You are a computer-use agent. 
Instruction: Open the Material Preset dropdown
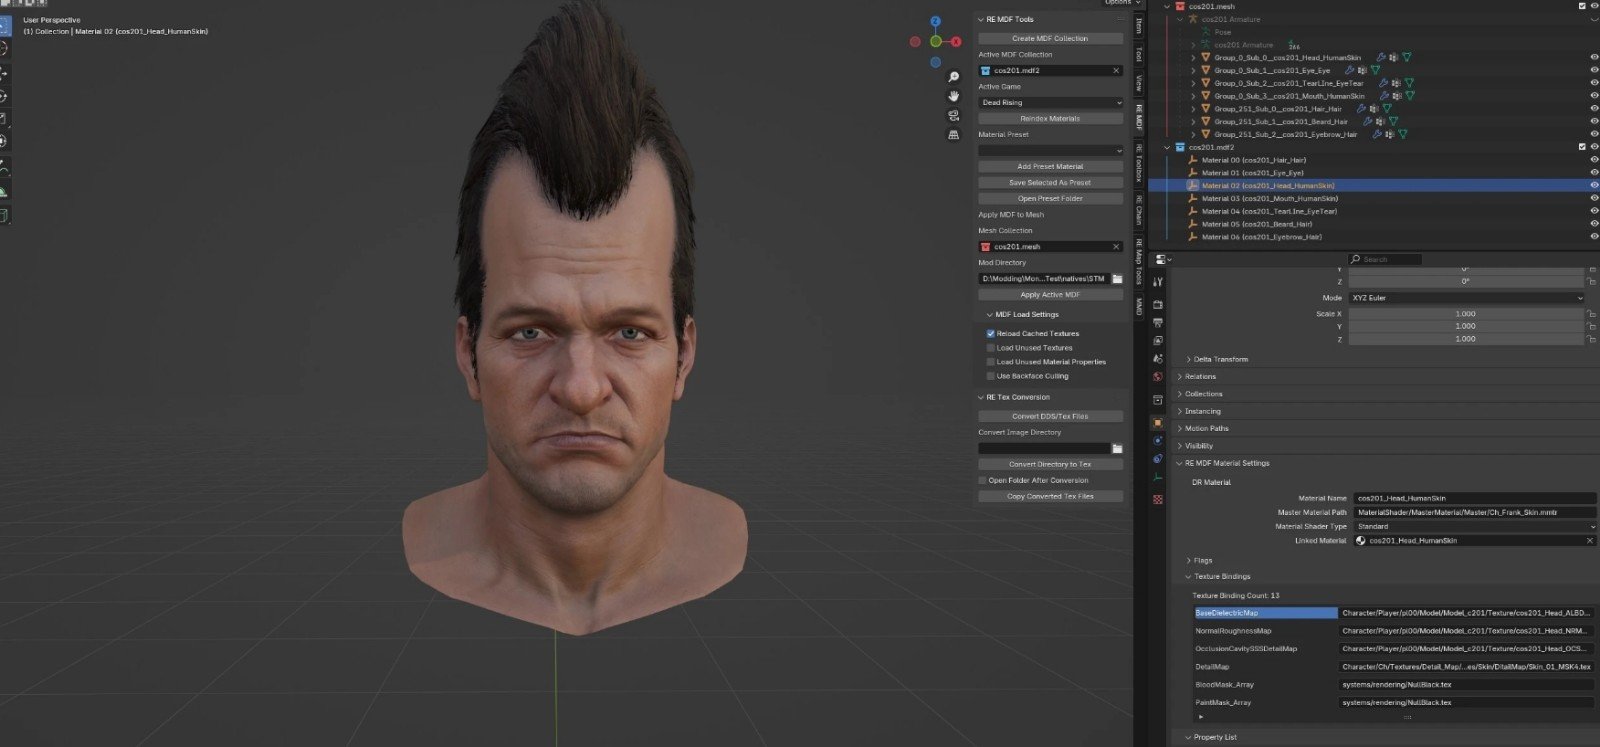coord(1050,150)
